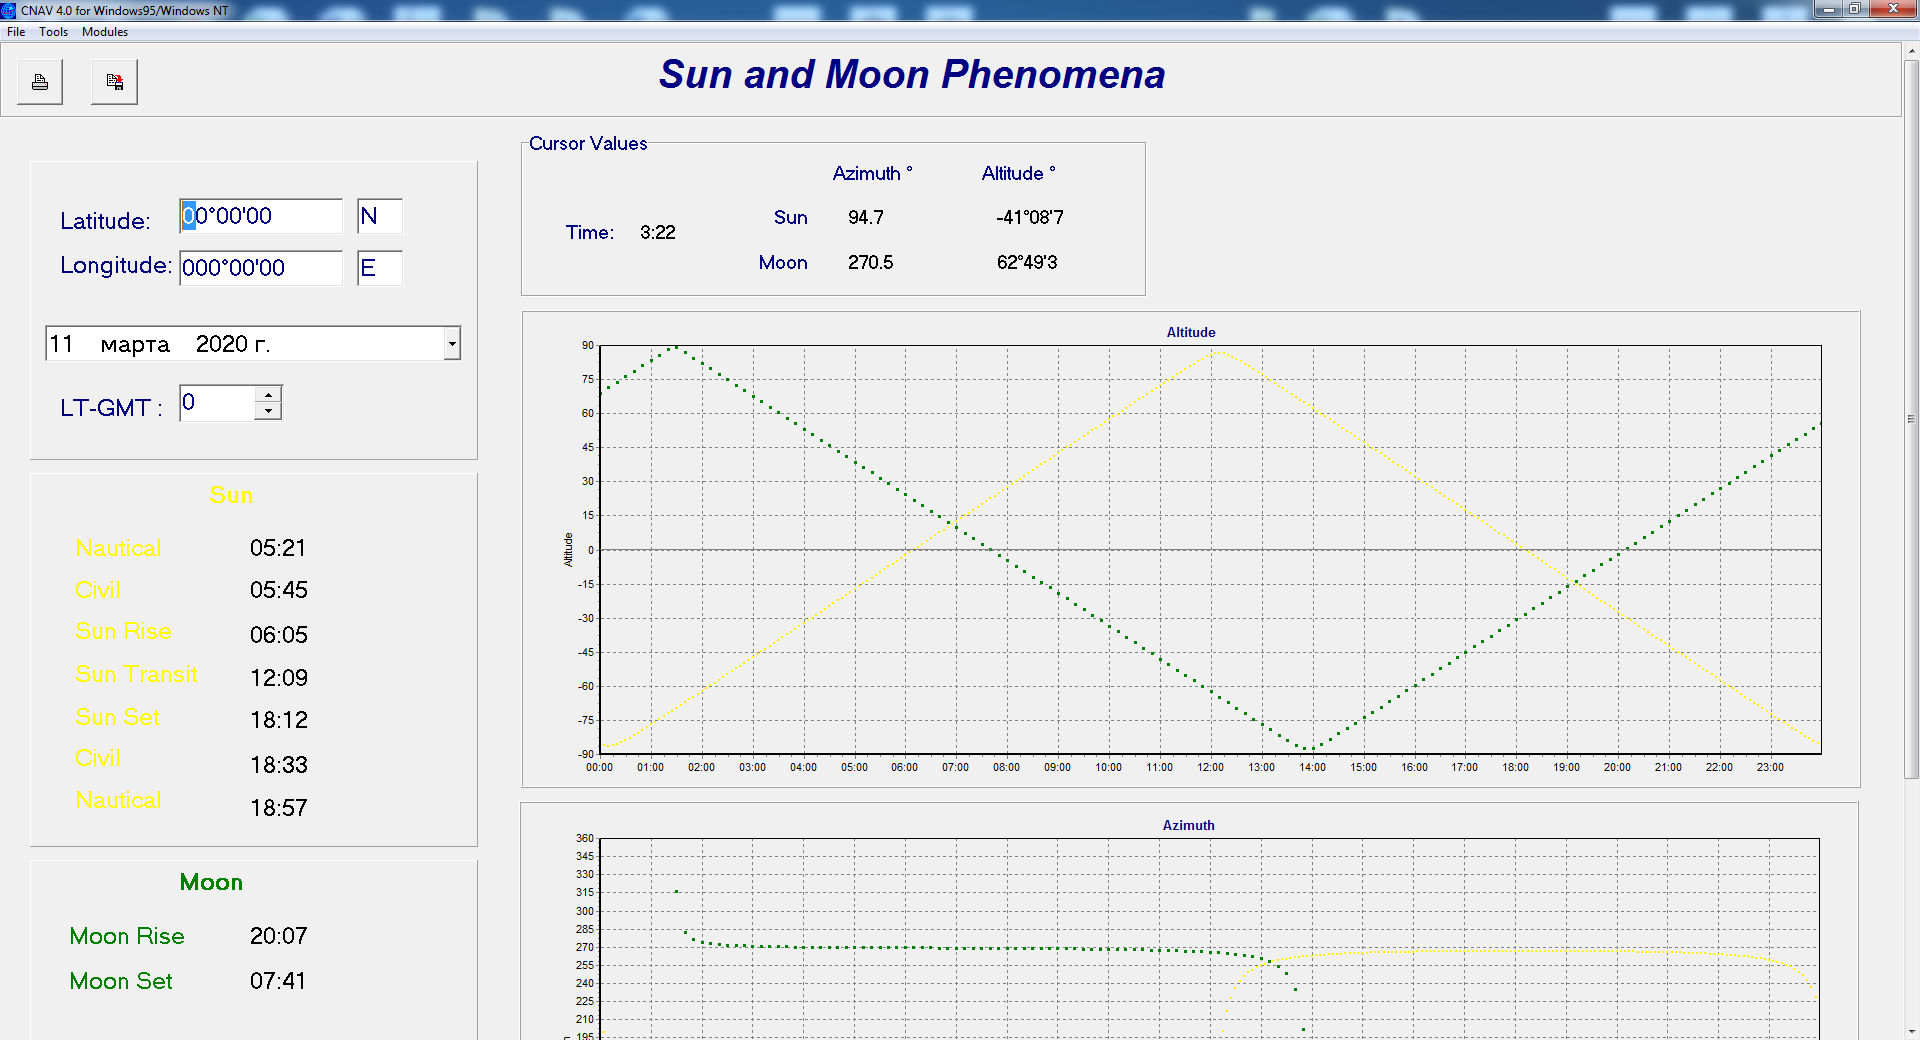This screenshot has width=1920, height=1040.
Task: Click the Altitude chart at 12:00 mark
Action: point(1210,550)
